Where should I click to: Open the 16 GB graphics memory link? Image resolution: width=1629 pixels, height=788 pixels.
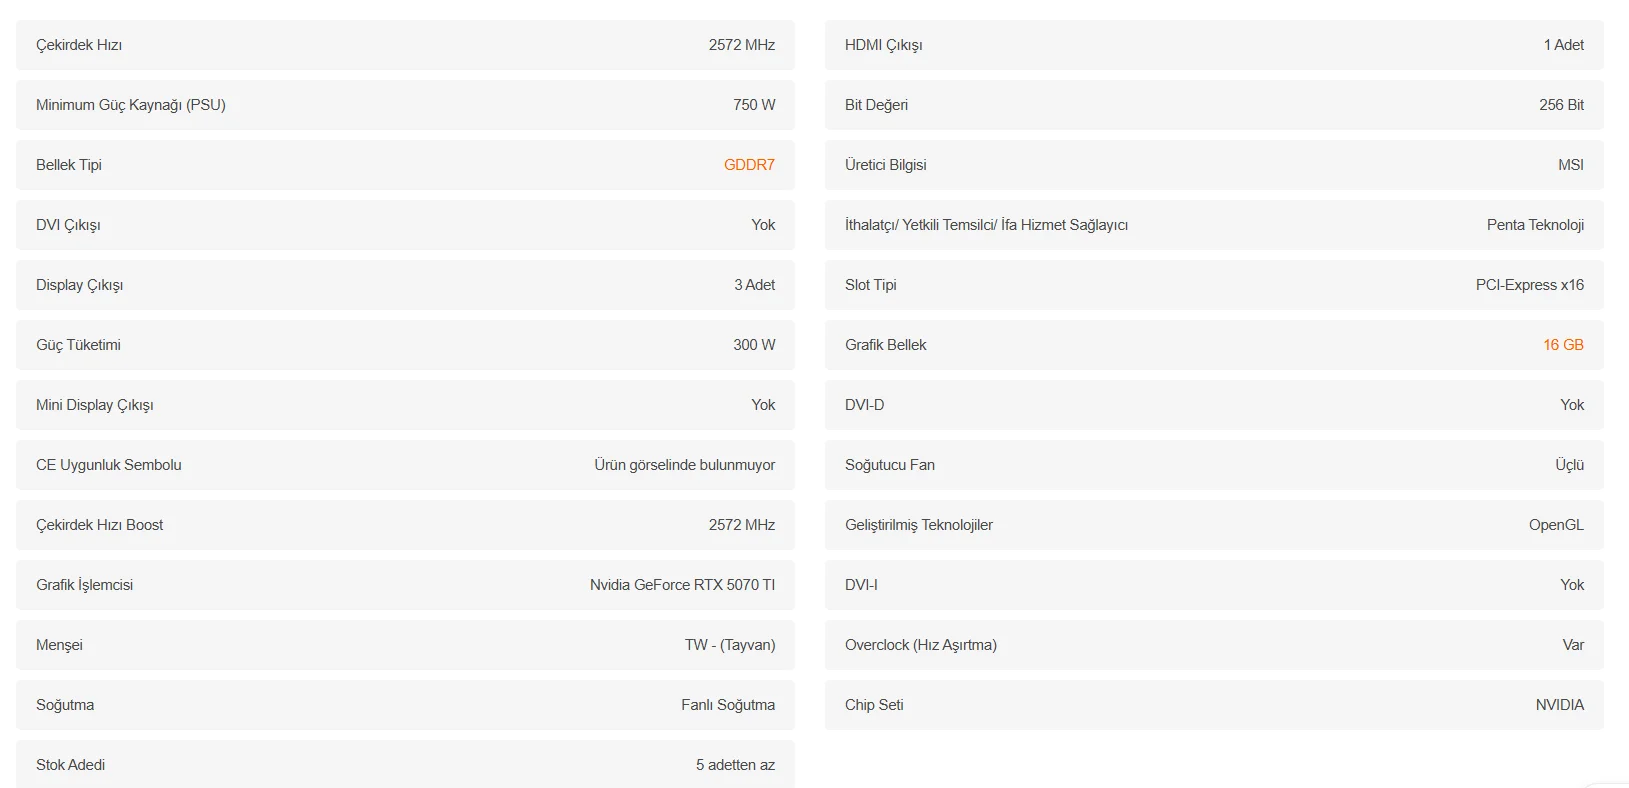(1563, 345)
